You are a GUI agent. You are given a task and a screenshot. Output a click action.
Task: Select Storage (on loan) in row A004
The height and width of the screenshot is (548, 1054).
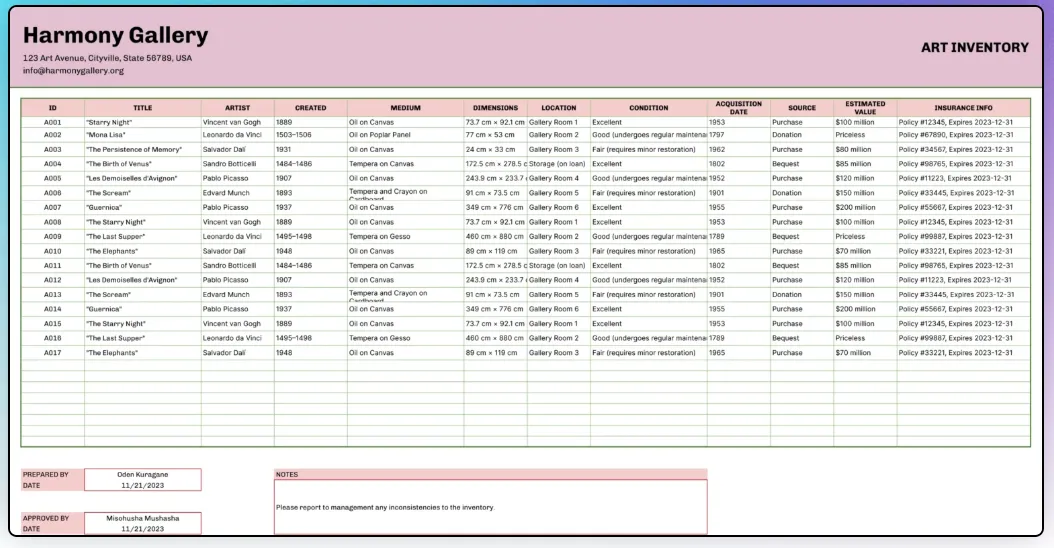559,164
